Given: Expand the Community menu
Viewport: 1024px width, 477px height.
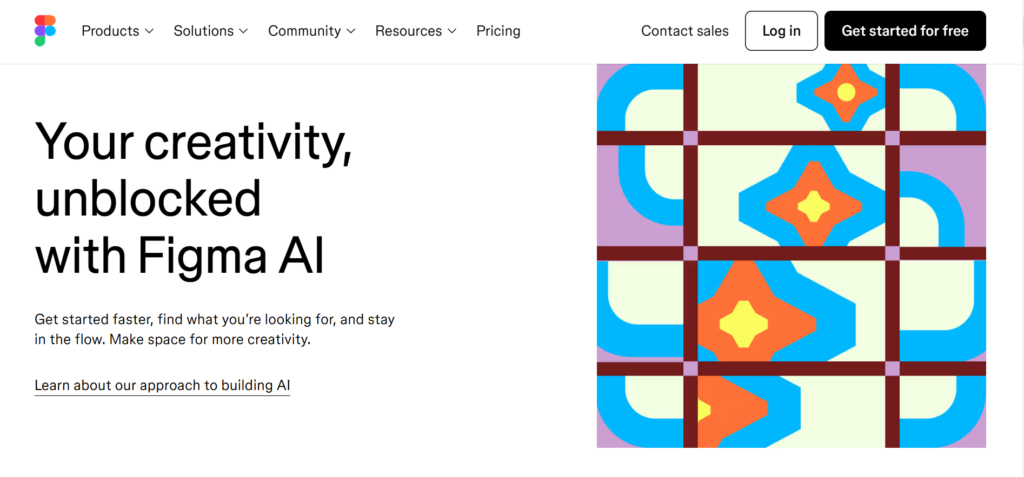Looking at the screenshot, I should pyautogui.click(x=312, y=31).
